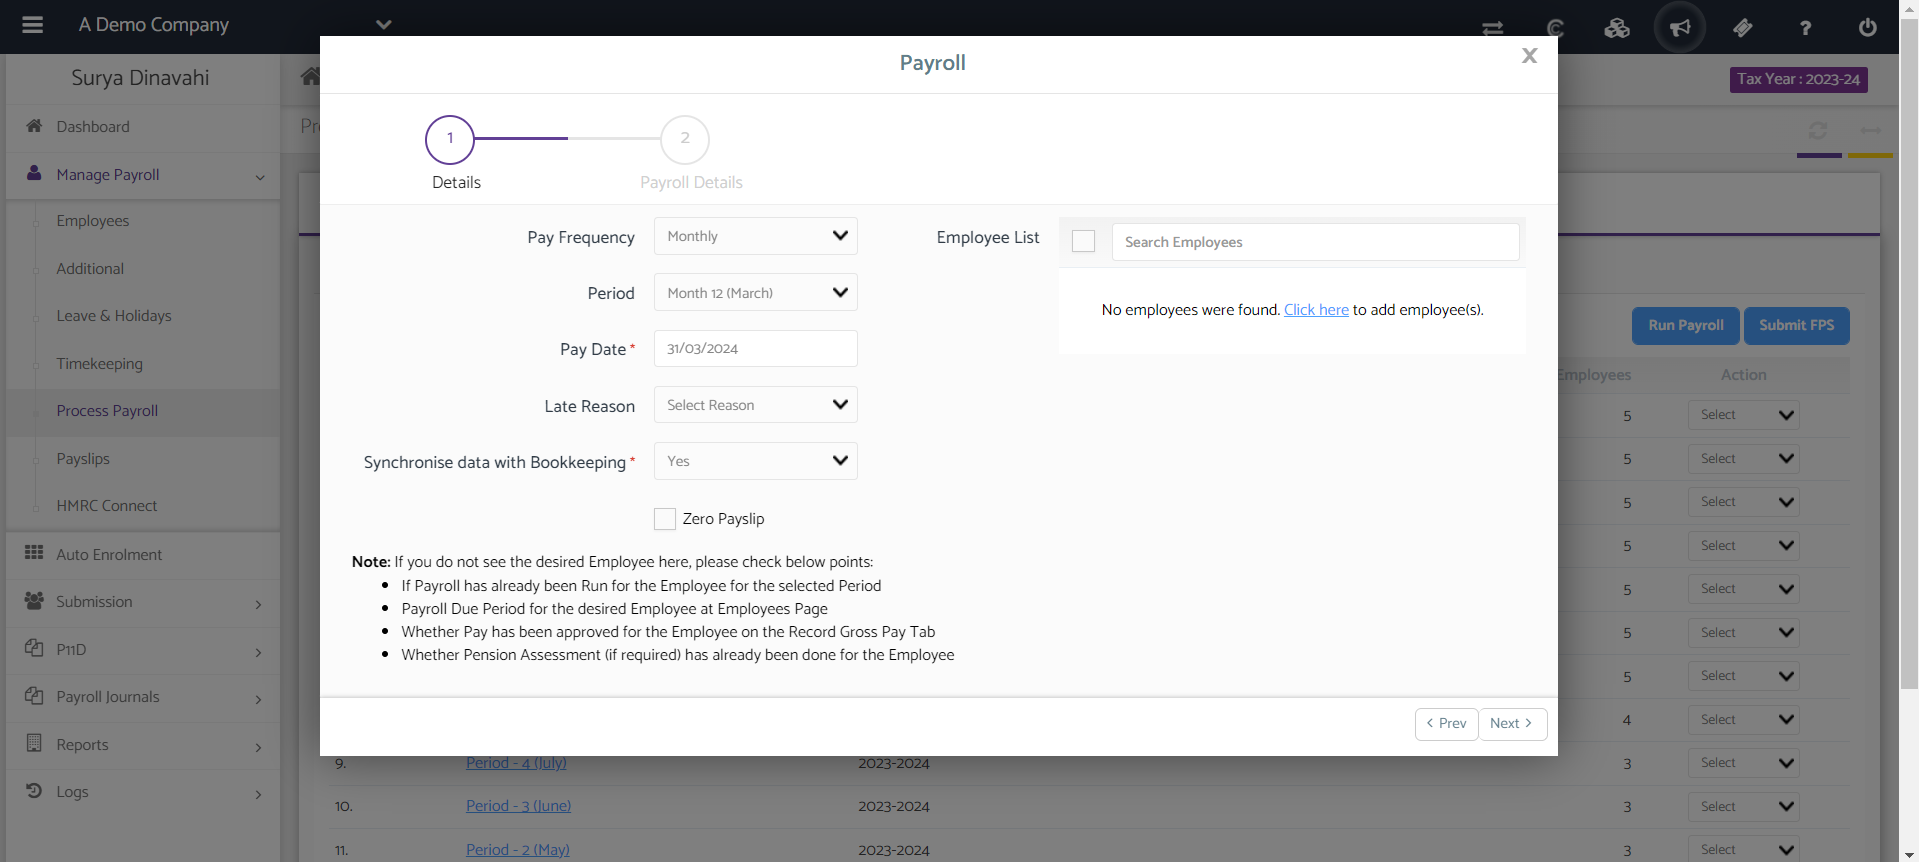Click the Next button
Screen dimensions: 1919x862
tap(1512, 724)
